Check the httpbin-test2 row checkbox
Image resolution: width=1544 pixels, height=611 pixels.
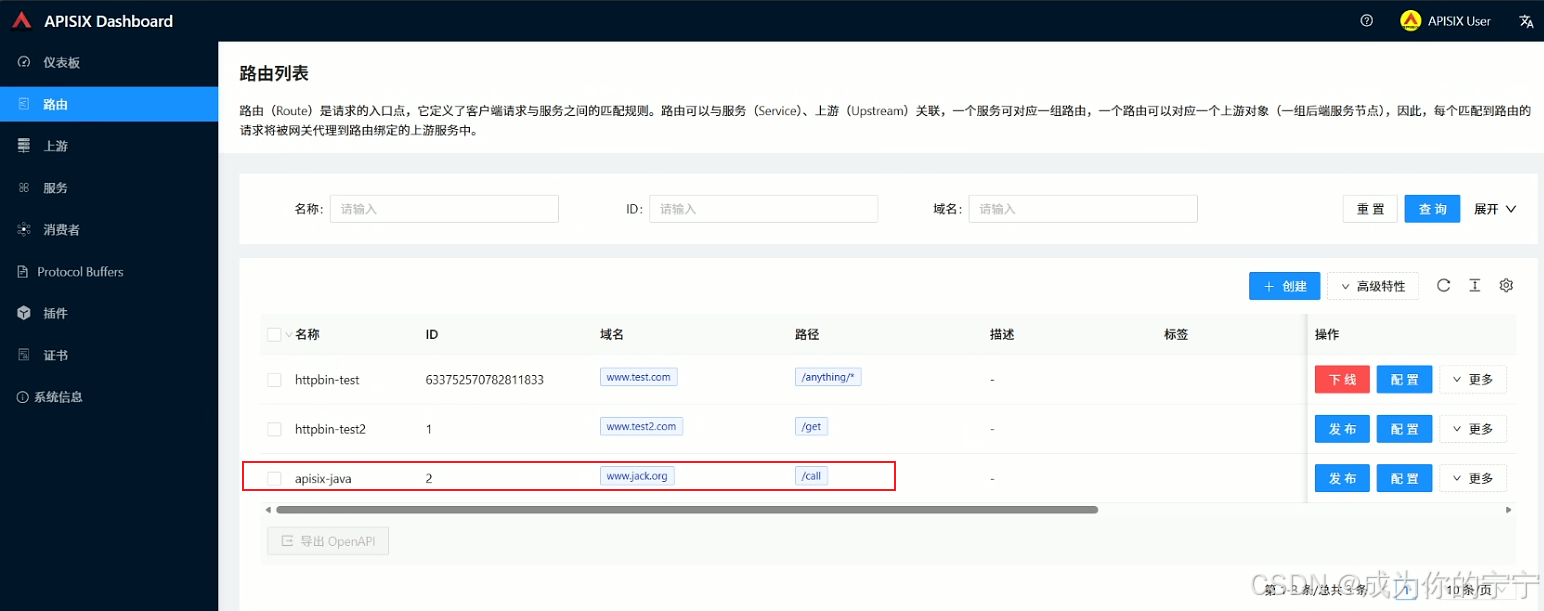click(274, 429)
